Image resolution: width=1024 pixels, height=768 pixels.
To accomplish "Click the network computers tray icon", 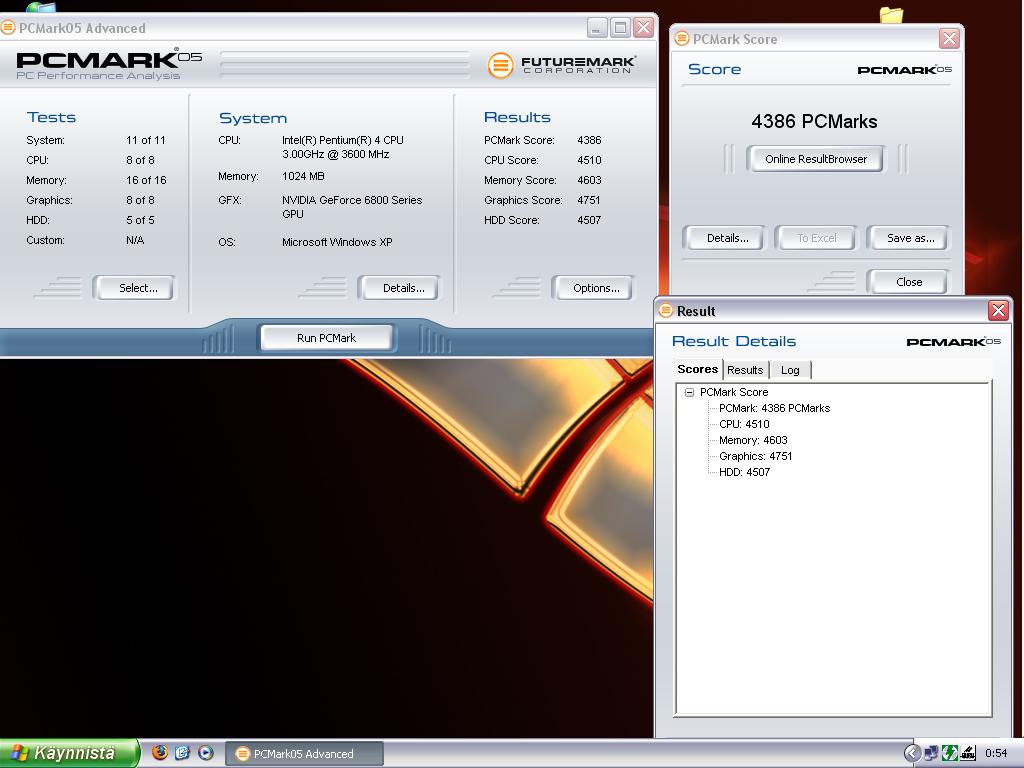I will 931,753.
